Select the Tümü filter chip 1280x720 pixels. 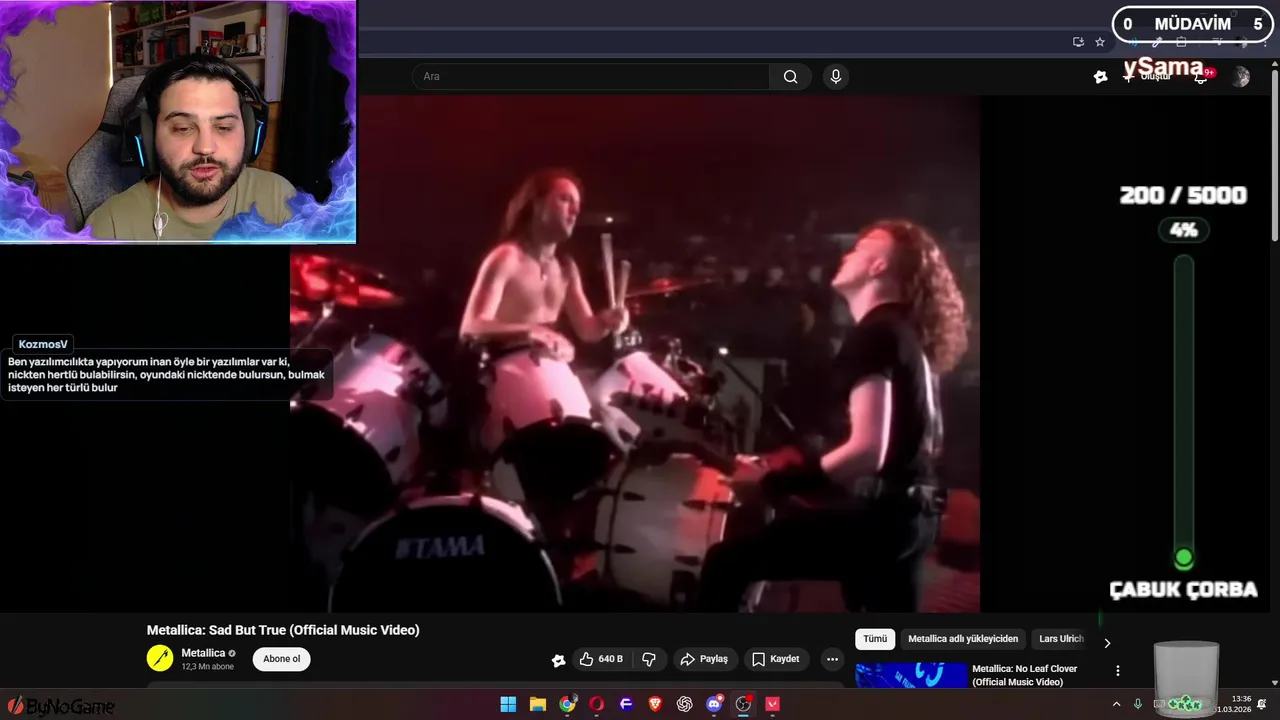pos(875,639)
